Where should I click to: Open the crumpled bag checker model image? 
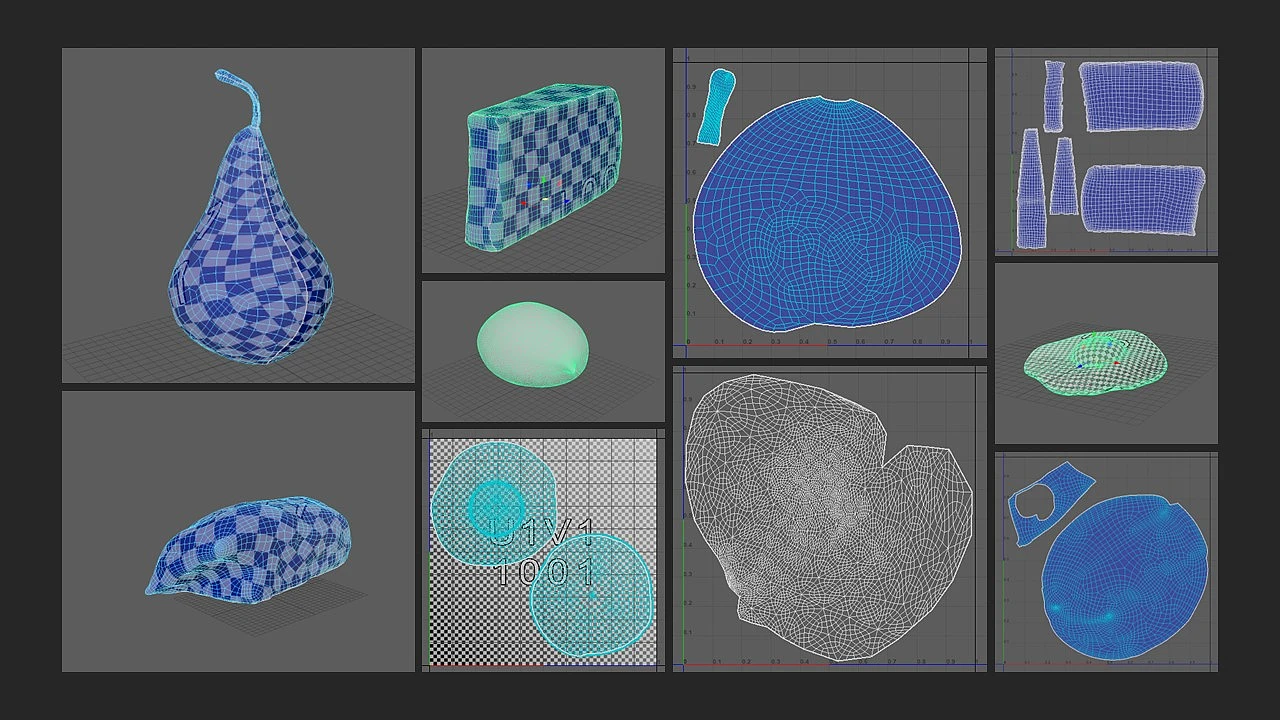[x=238, y=531]
